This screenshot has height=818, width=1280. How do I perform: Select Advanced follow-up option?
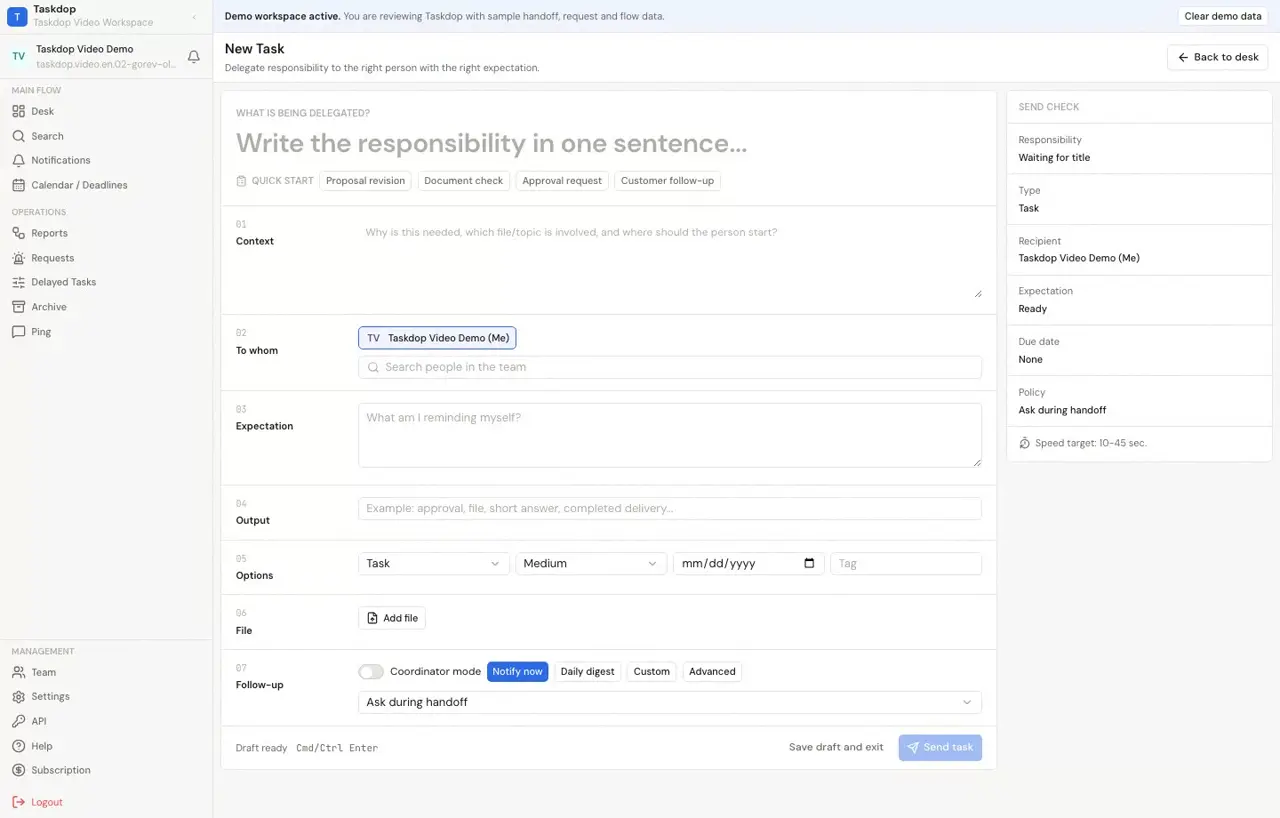712,672
